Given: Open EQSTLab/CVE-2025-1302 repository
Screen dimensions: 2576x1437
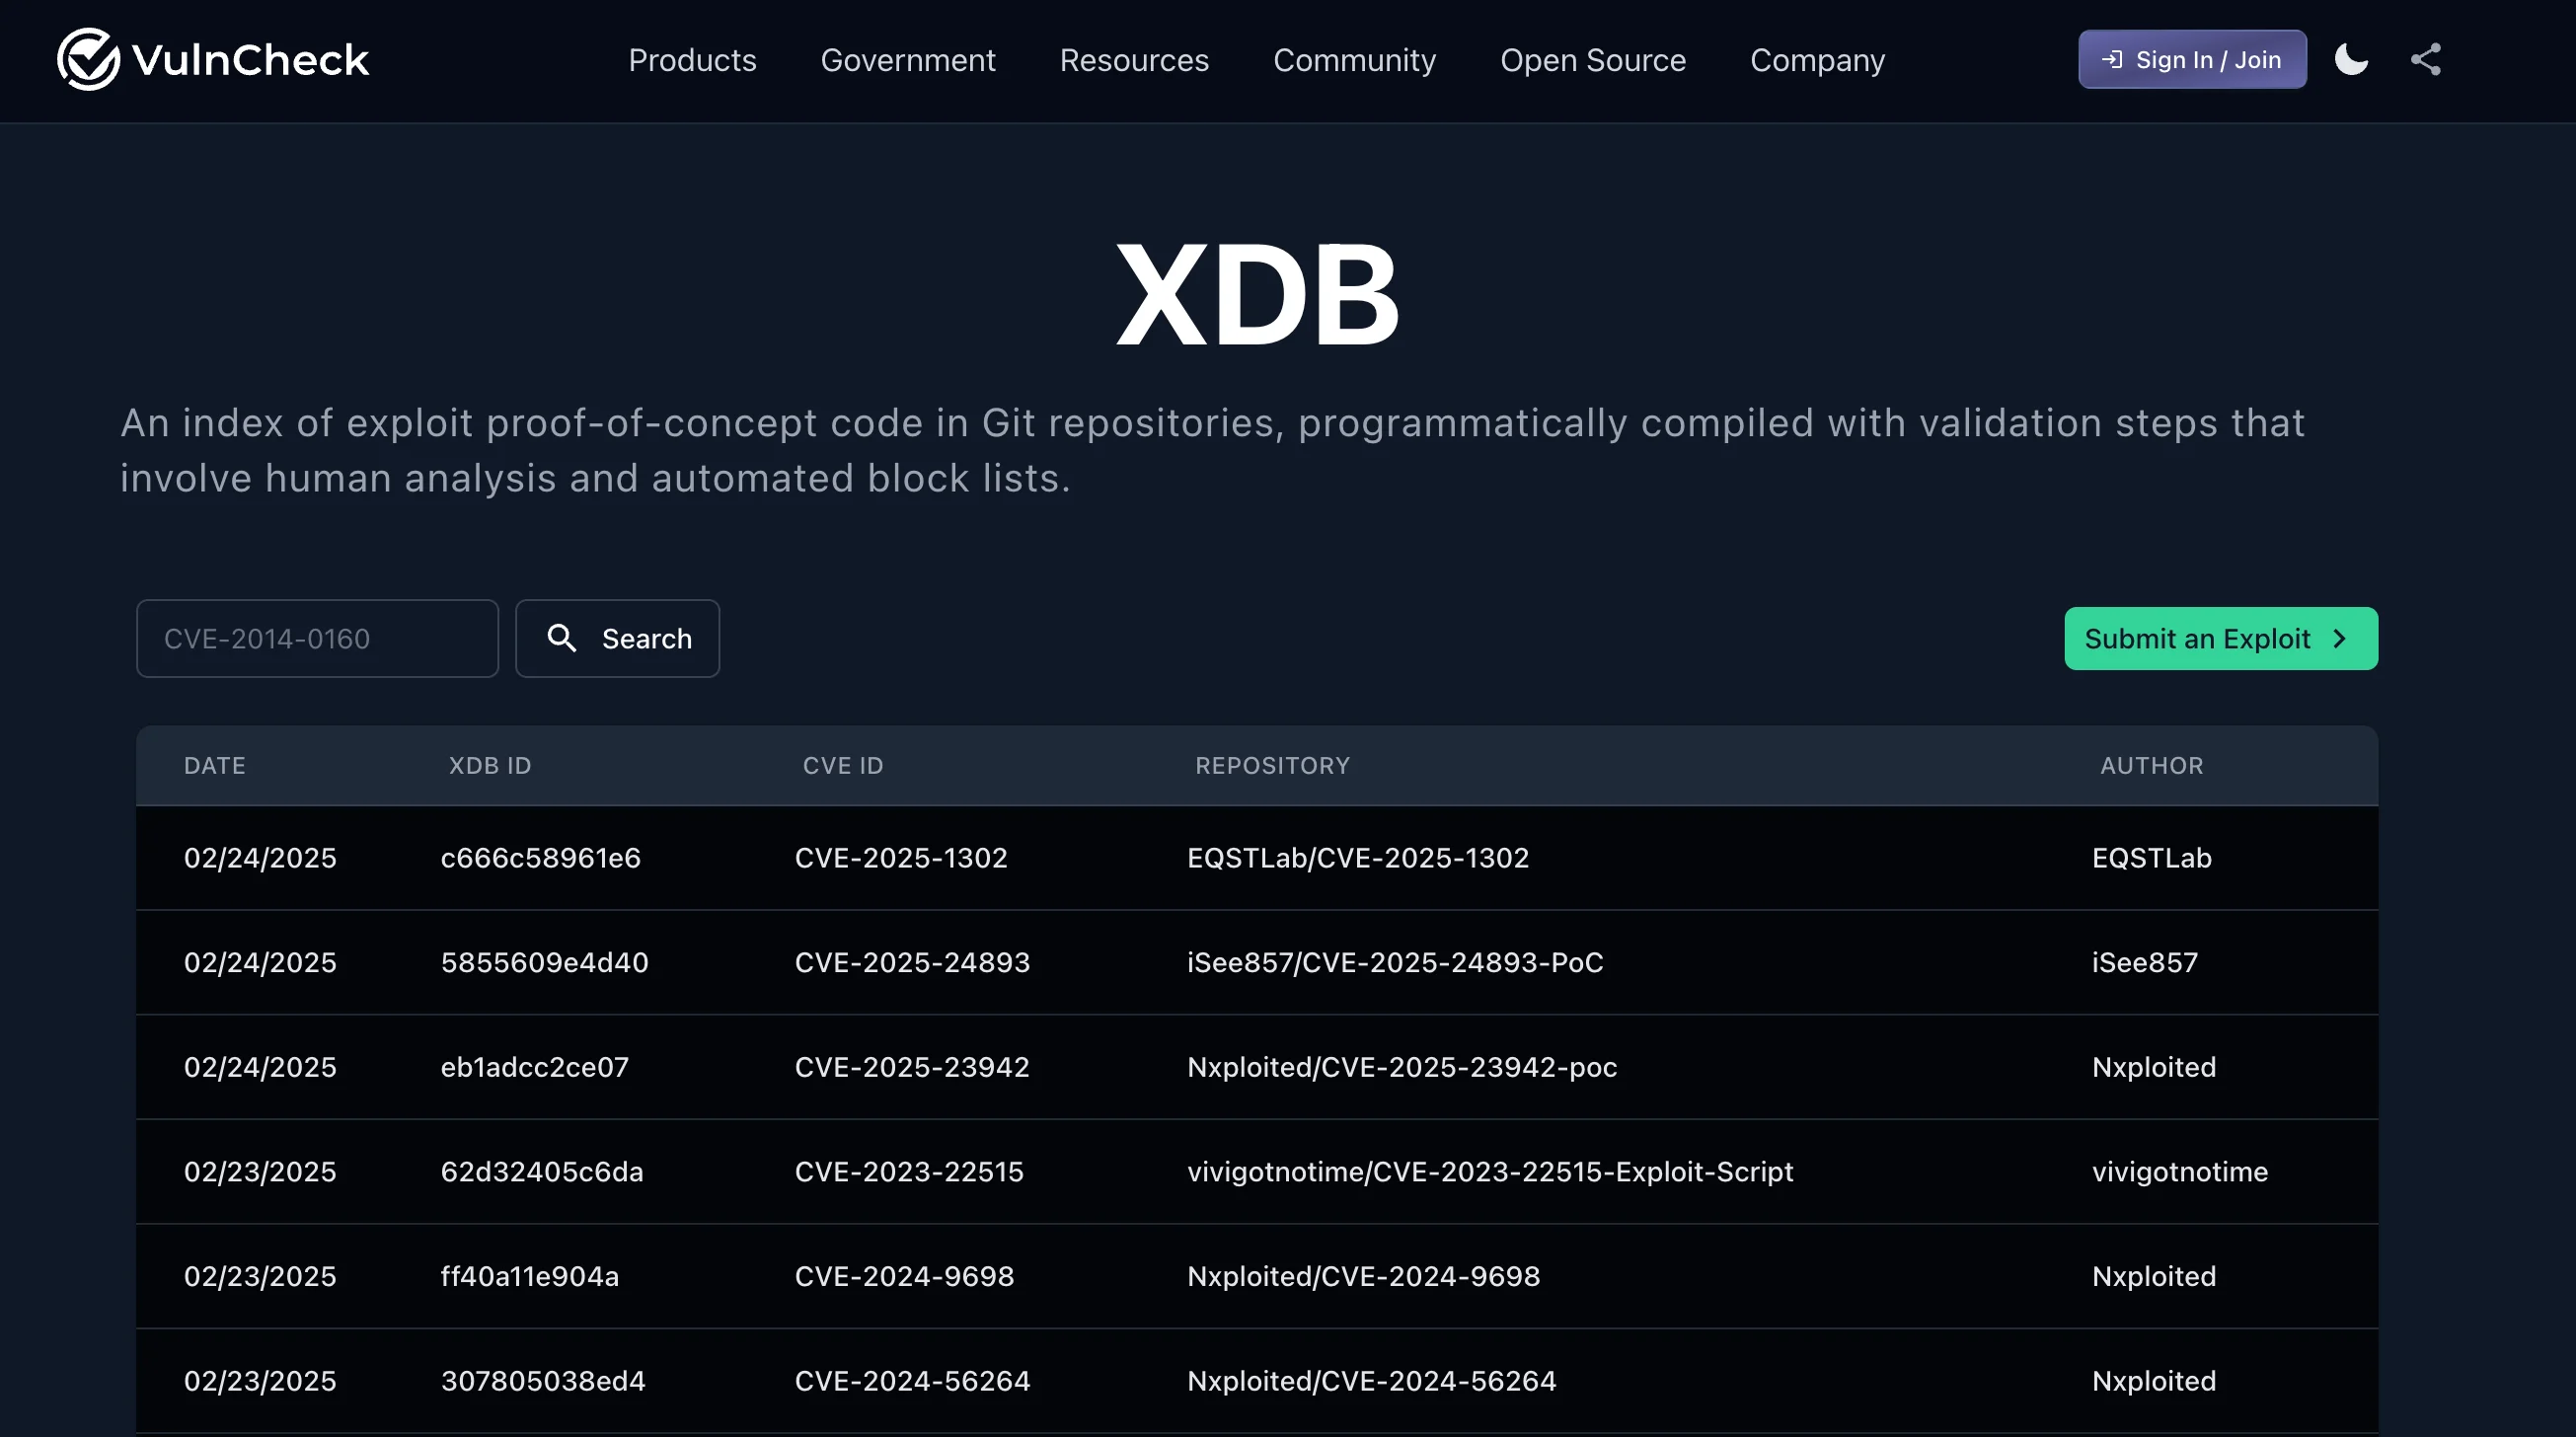Looking at the screenshot, I should click(x=1358, y=857).
